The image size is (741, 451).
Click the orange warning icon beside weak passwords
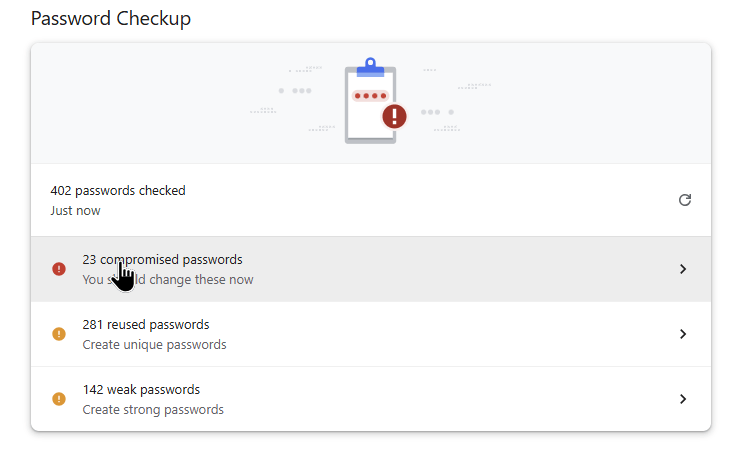click(59, 399)
